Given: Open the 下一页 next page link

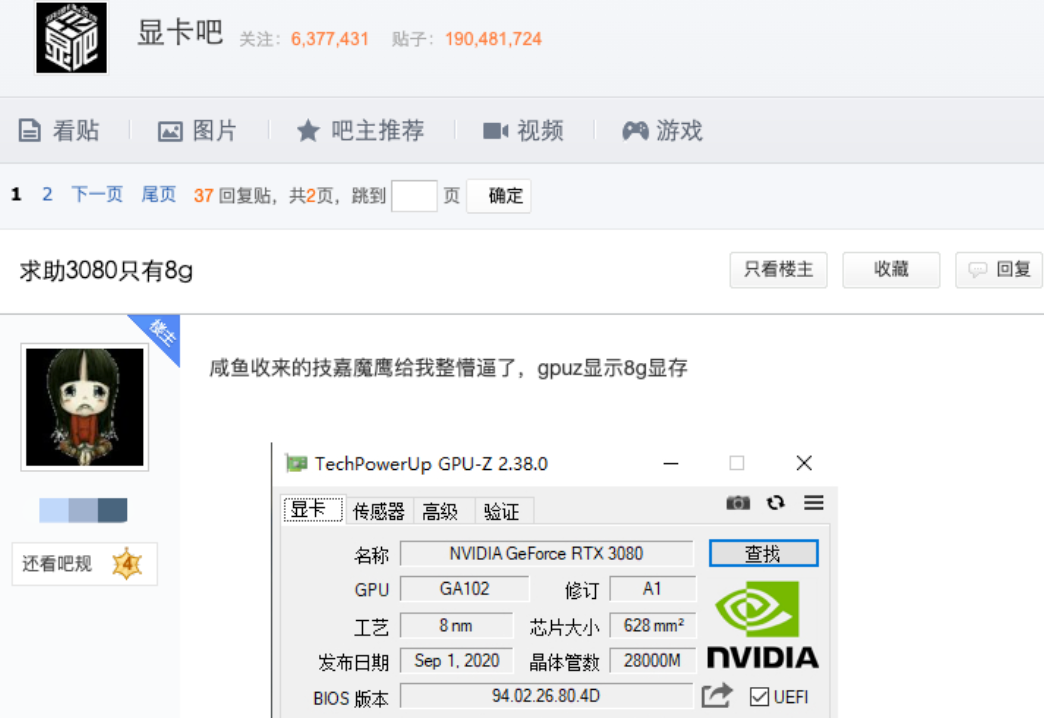Looking at the screenshot, I should pyautogui.click(x=96, y=194).
